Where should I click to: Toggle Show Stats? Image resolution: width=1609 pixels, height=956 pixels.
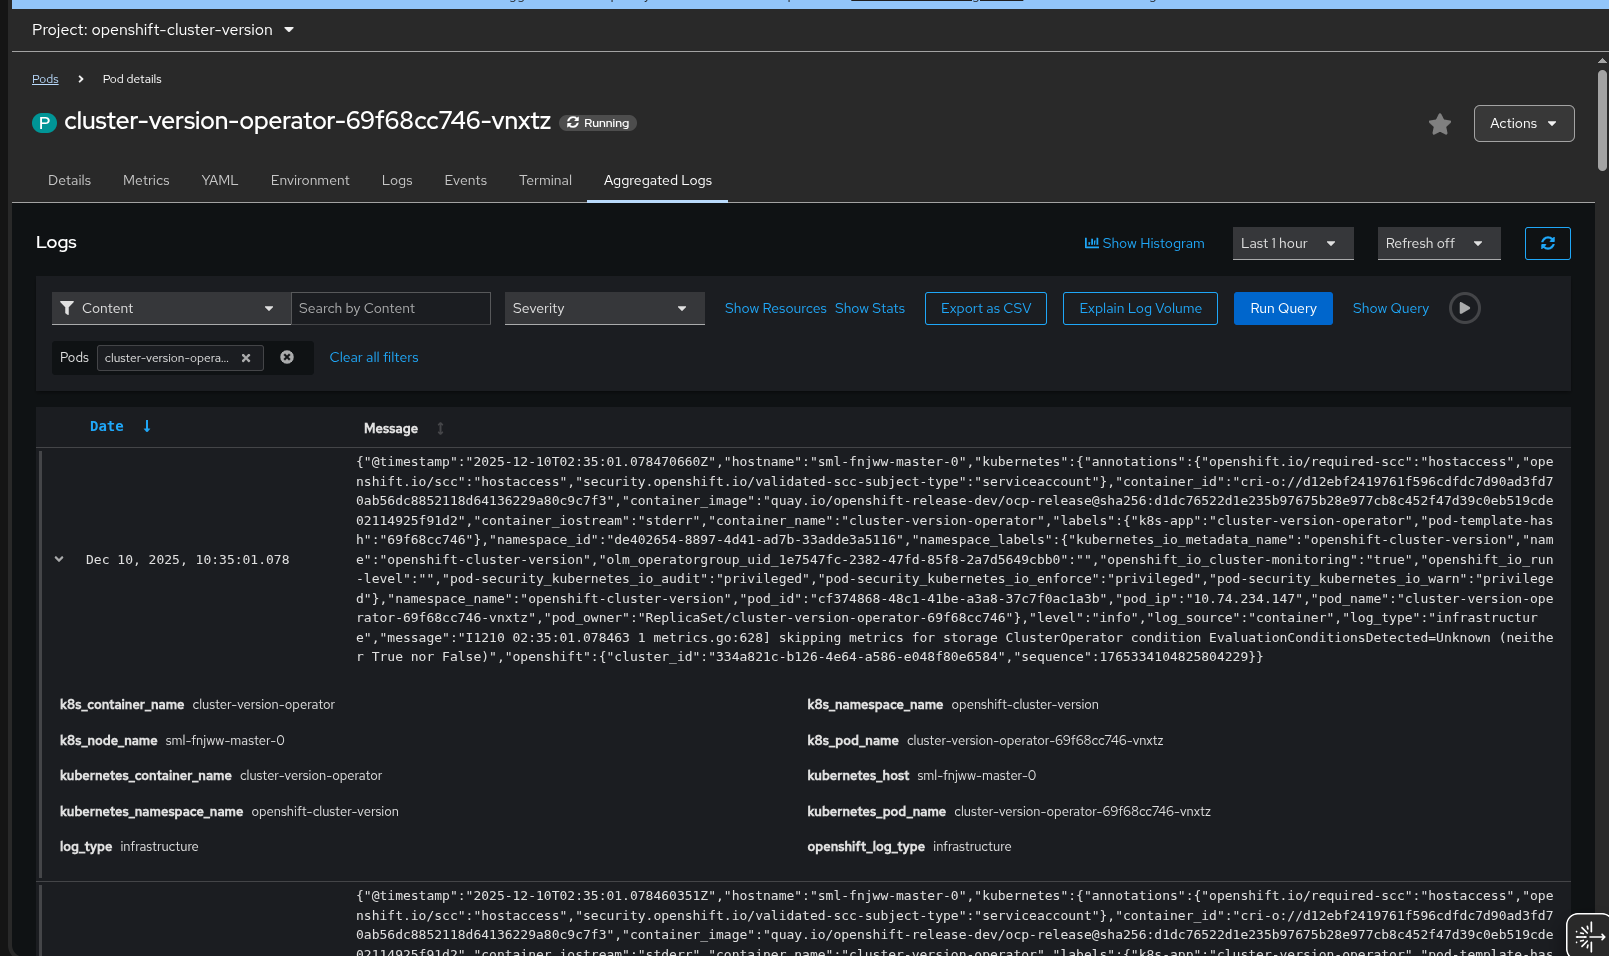[x=869, y=308]
